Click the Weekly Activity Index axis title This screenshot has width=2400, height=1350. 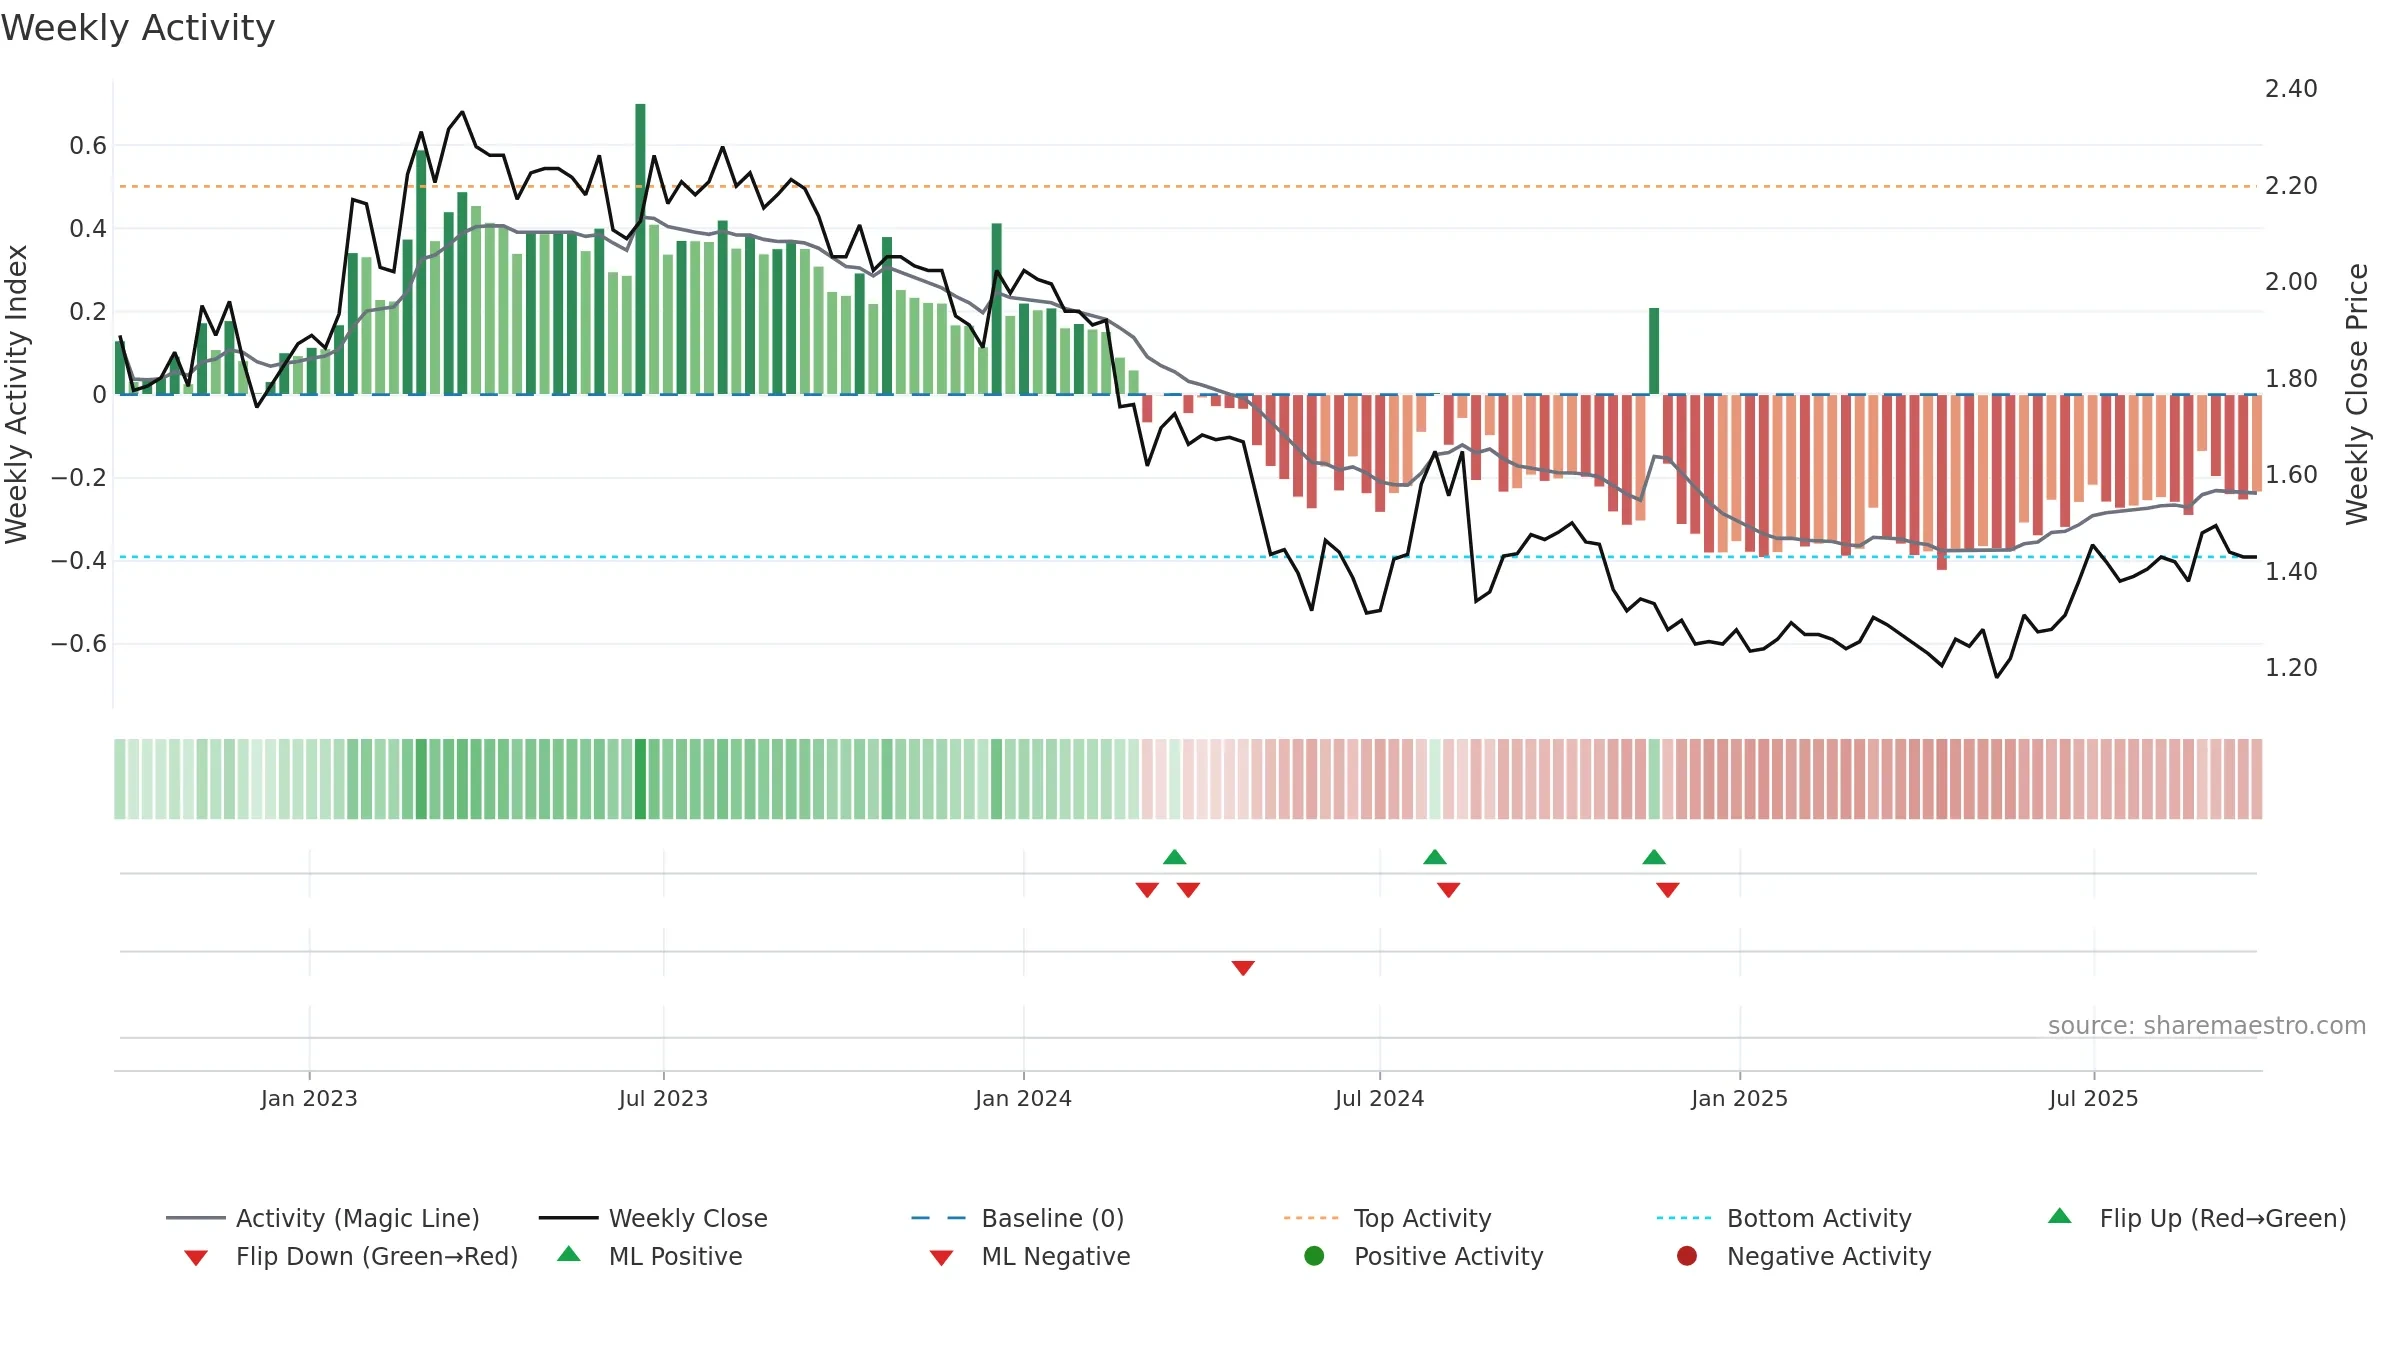16,394
